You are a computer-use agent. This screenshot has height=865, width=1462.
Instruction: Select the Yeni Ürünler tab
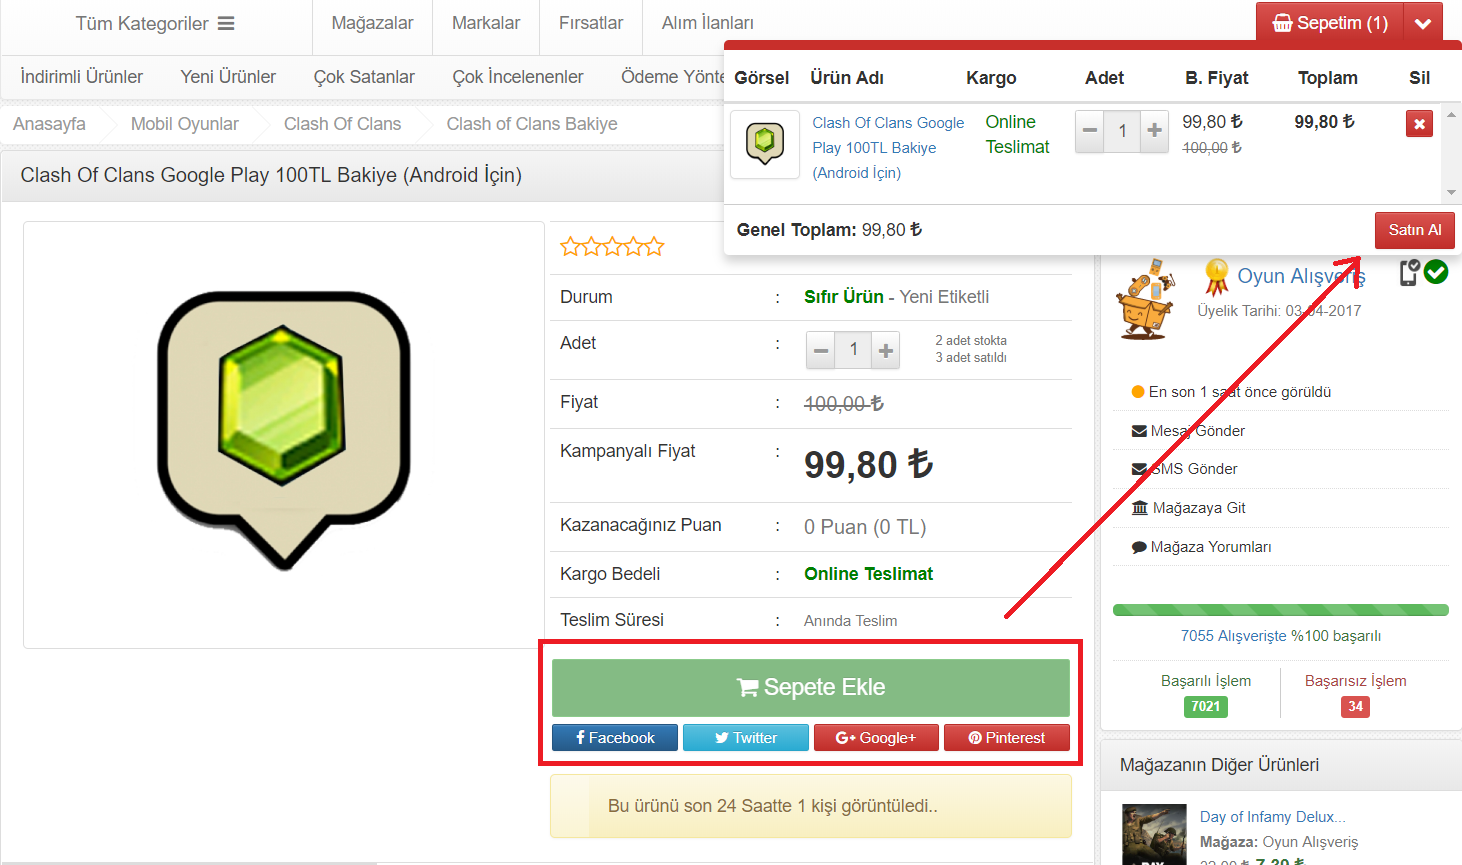[228, 77]
